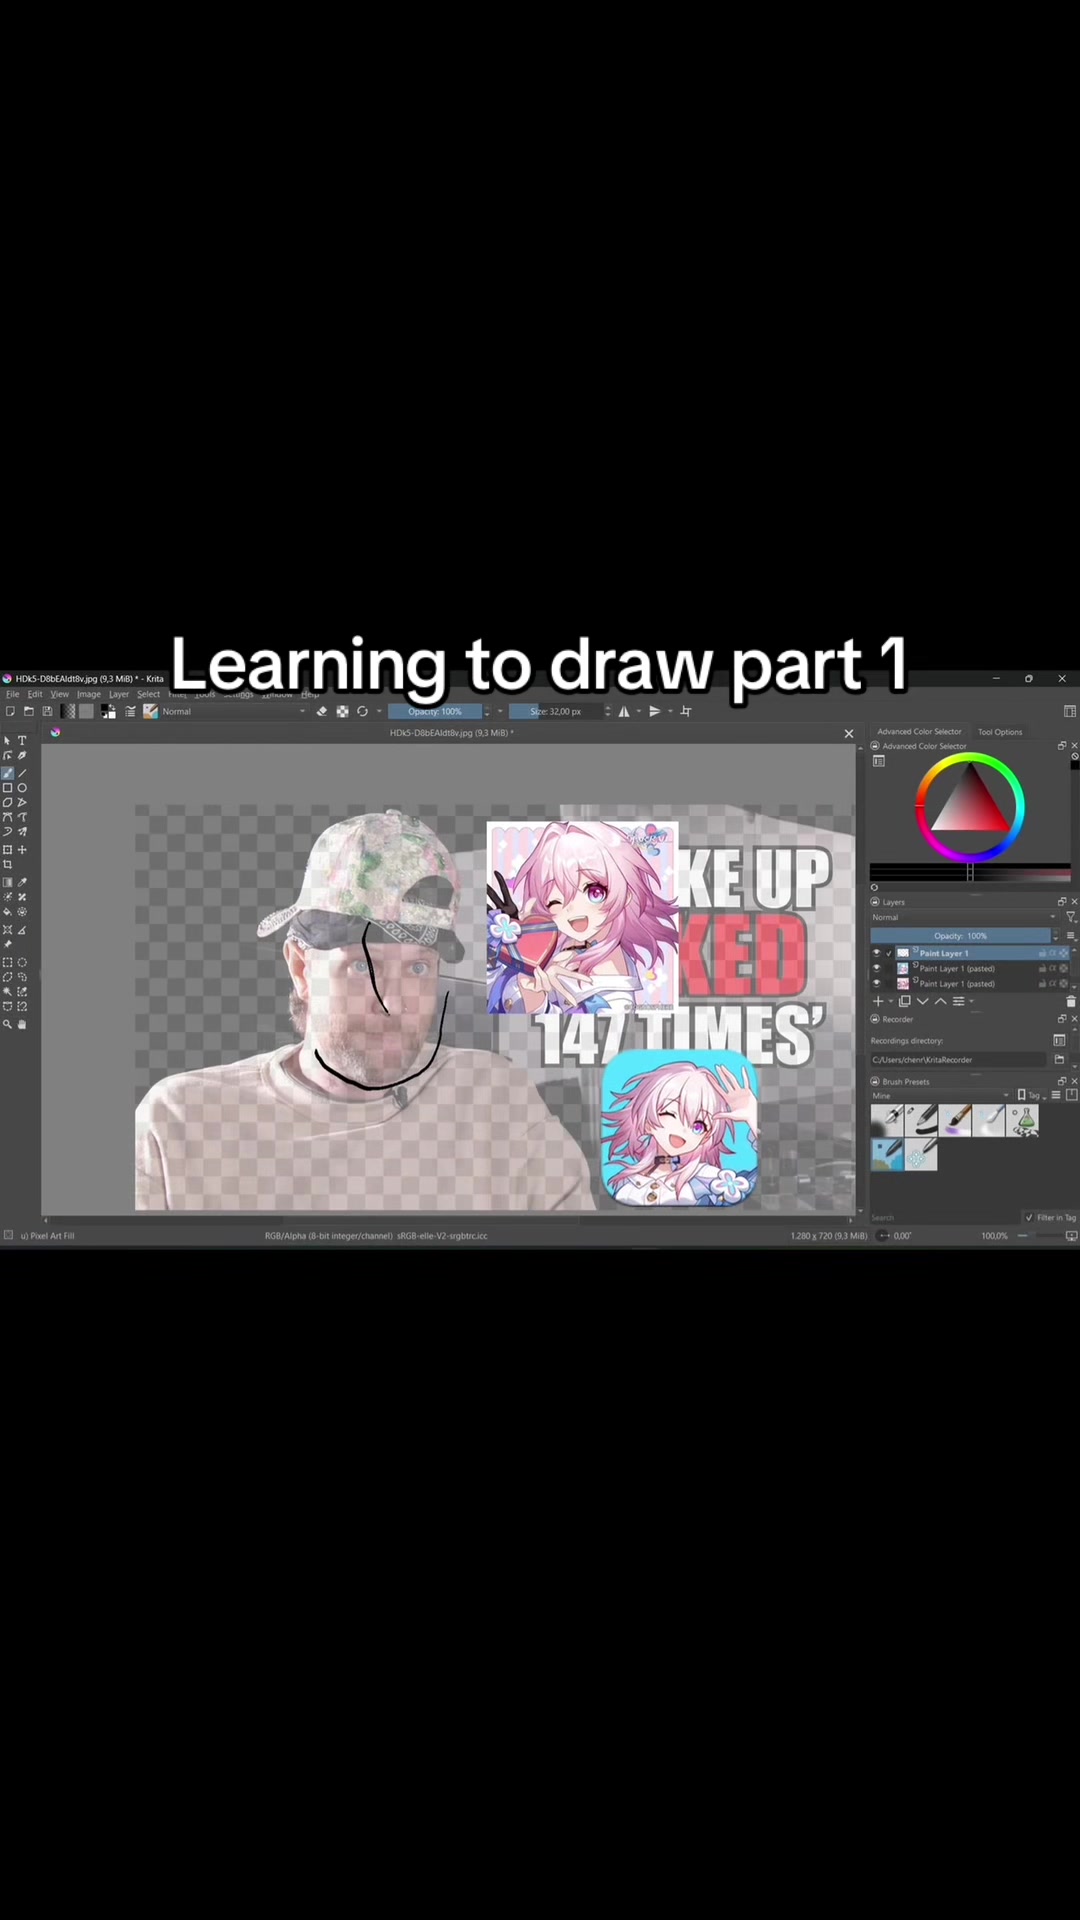Select the Transform tool
Screen dimensions: 1080x1920
(x=7, y=850)
